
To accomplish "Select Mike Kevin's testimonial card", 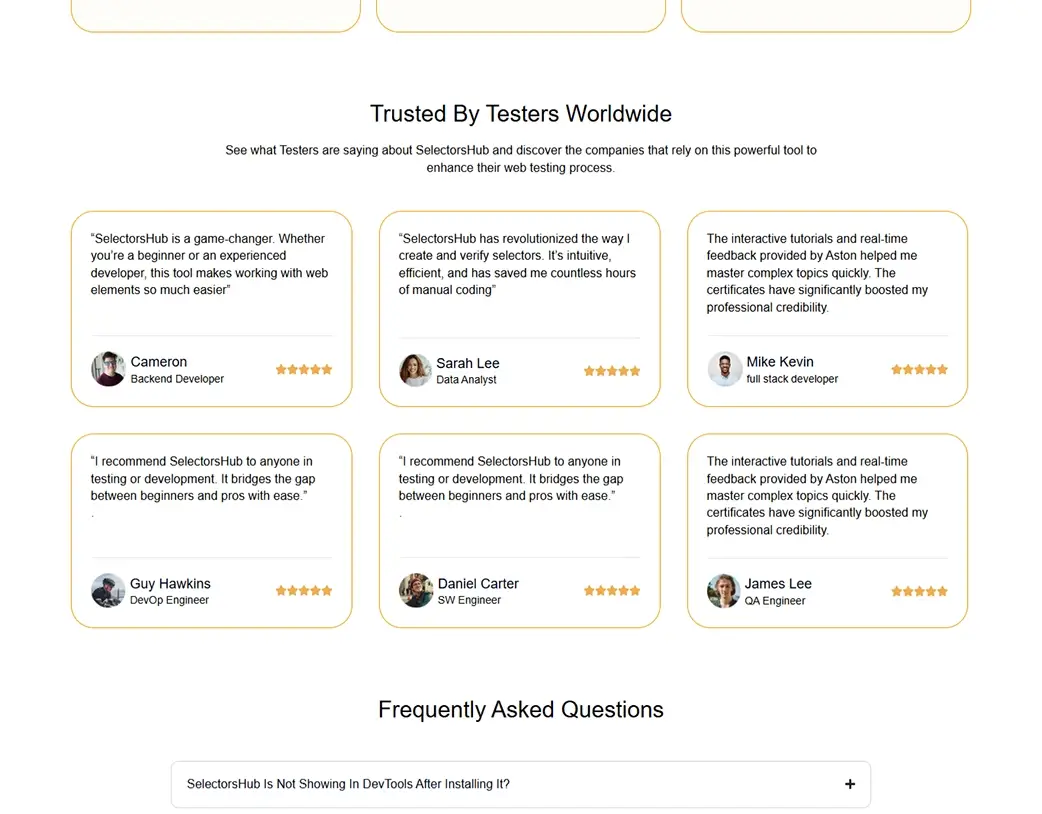I will pyautogui.click(x=827, y=308).
